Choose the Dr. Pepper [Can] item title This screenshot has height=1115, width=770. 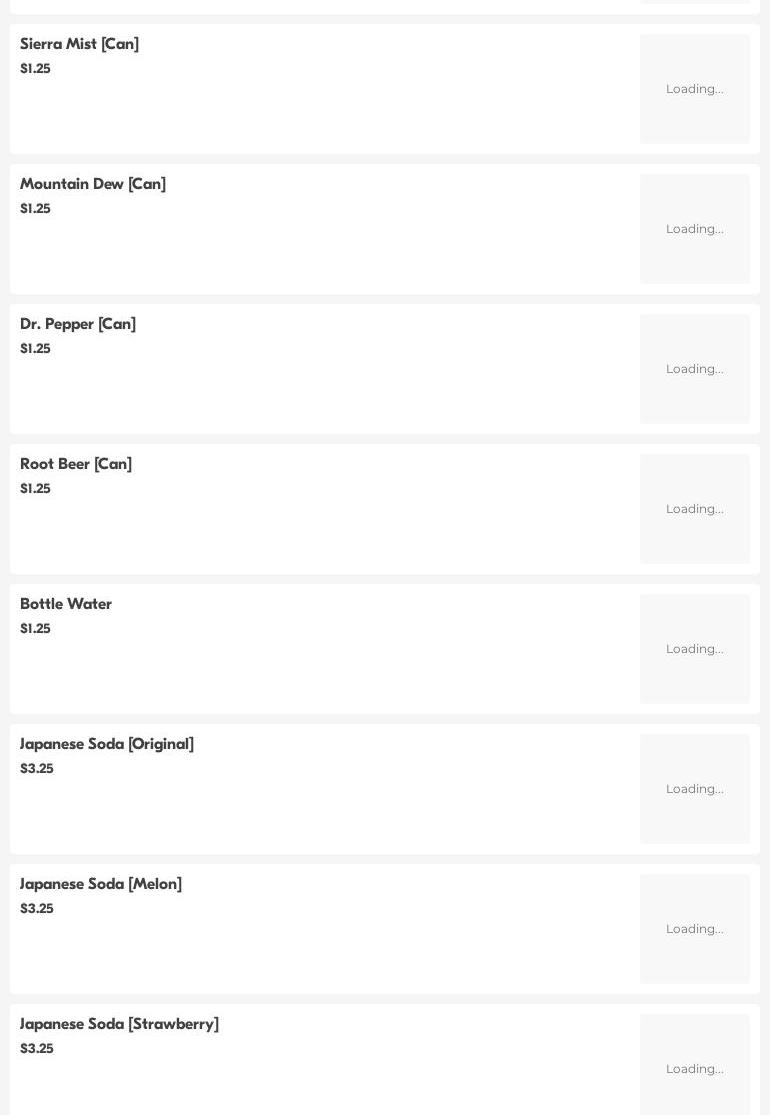pos(78,324)
